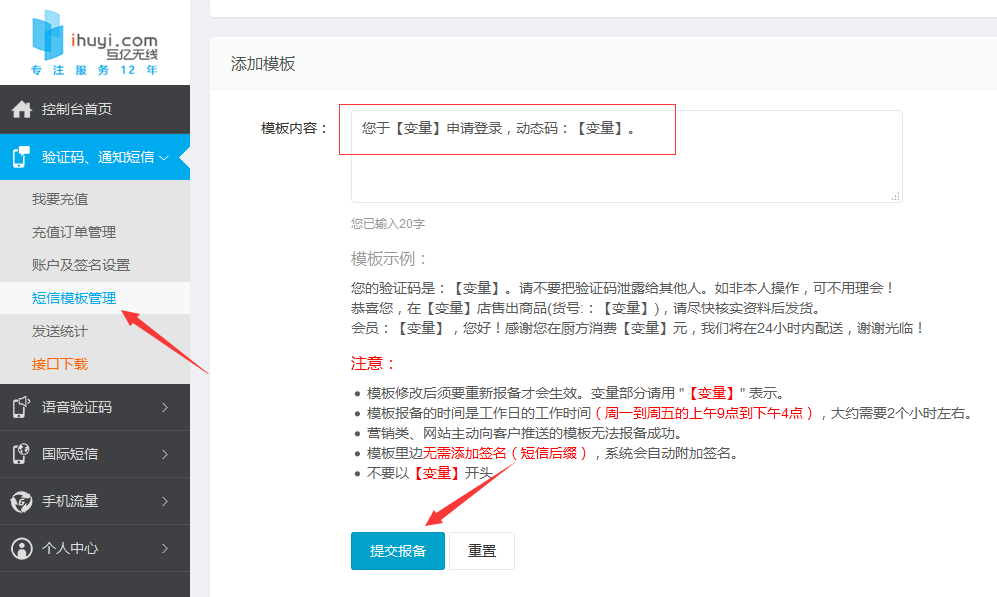Click the home icon beside 控制台首页
This screenshot has height=597, width=997.
coord(22,109)
